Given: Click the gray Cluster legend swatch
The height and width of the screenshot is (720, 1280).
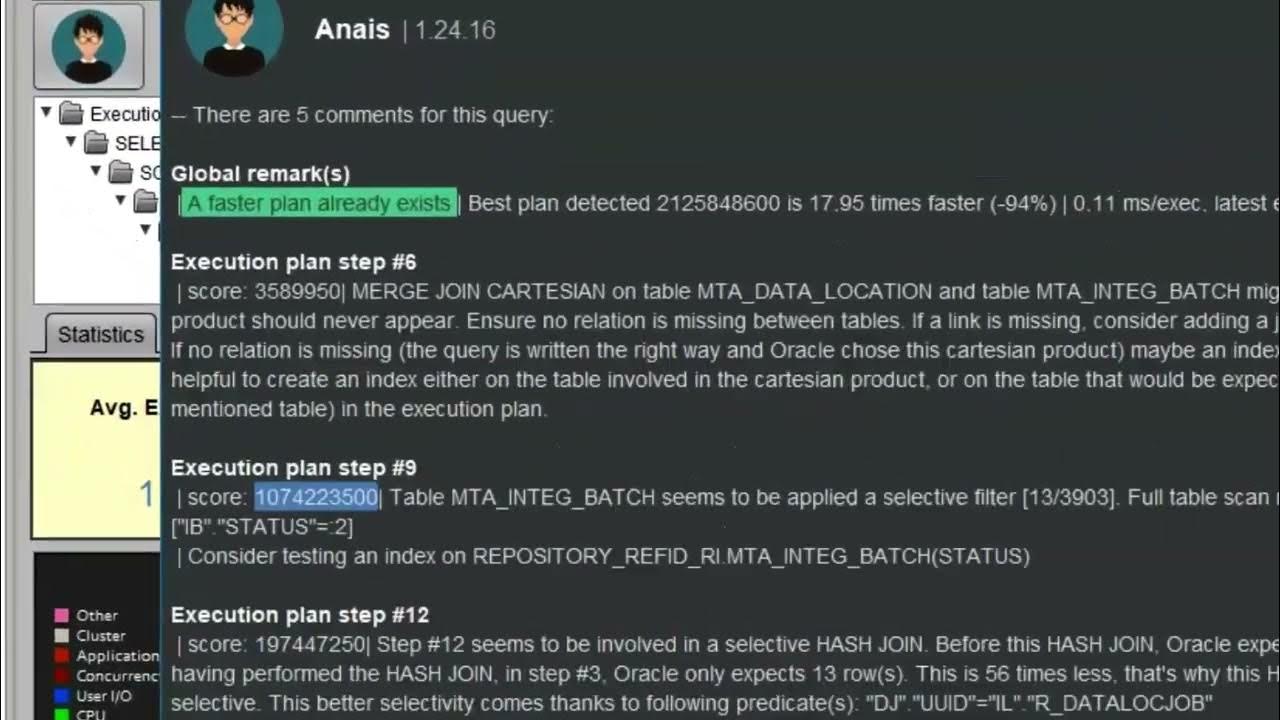Looking at the screenshot, I should pos(62,635).
